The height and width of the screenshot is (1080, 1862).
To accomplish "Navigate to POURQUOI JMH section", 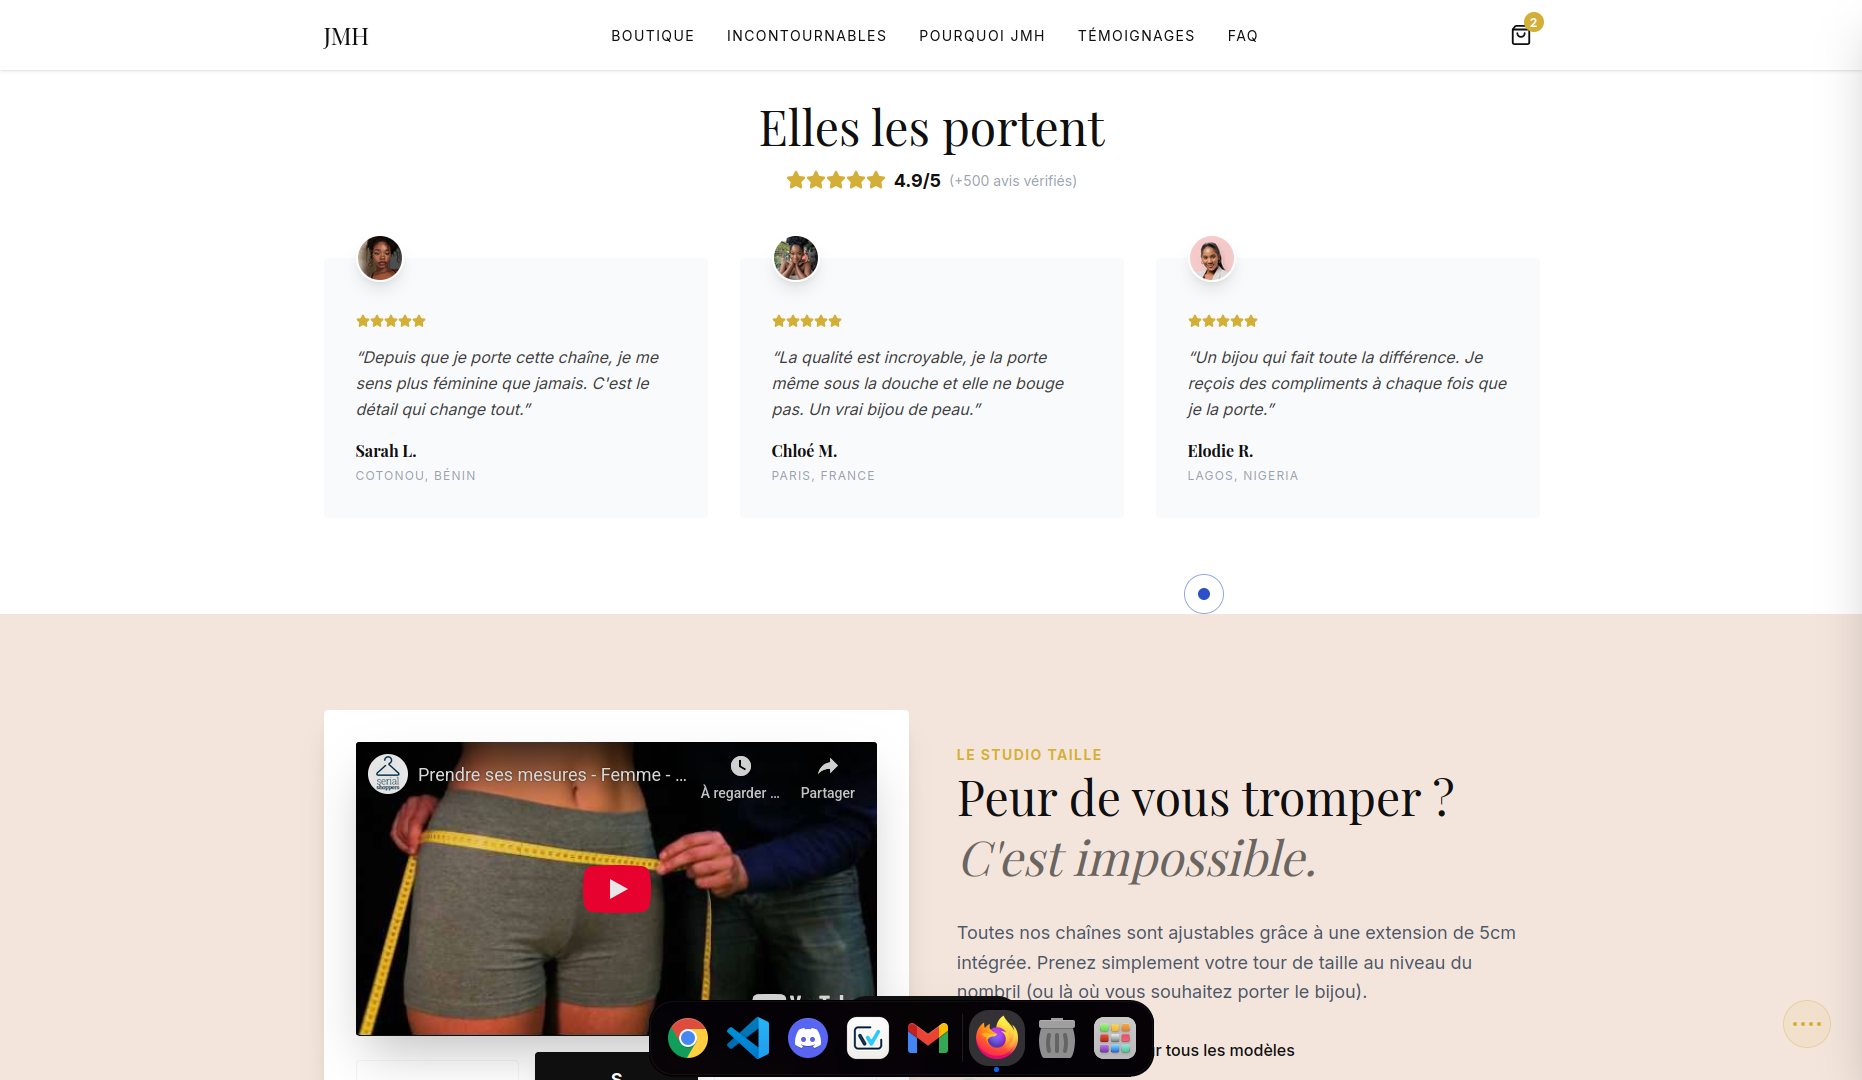I will [982, 36].
